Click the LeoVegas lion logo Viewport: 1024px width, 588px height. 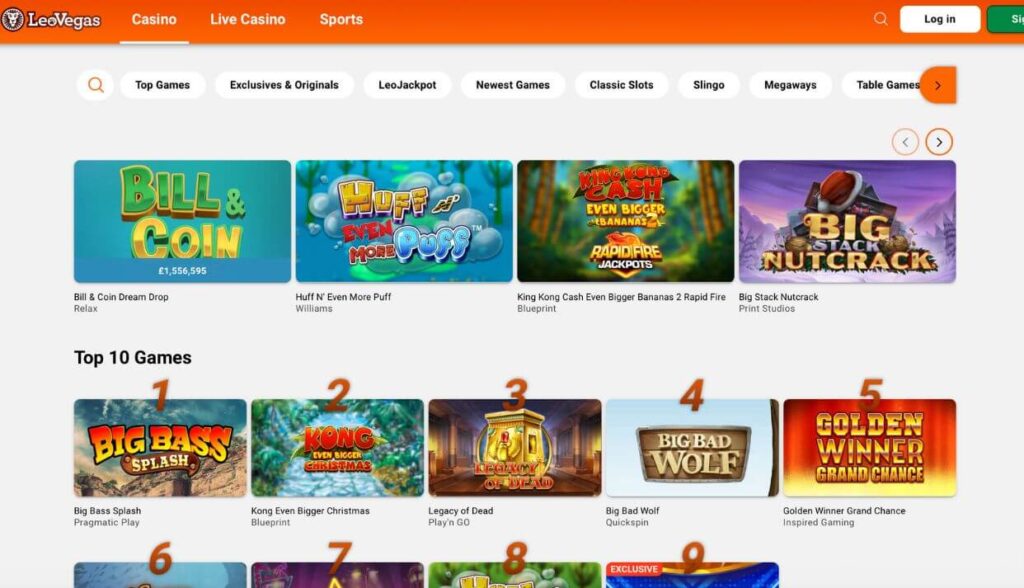click(12, 20)
